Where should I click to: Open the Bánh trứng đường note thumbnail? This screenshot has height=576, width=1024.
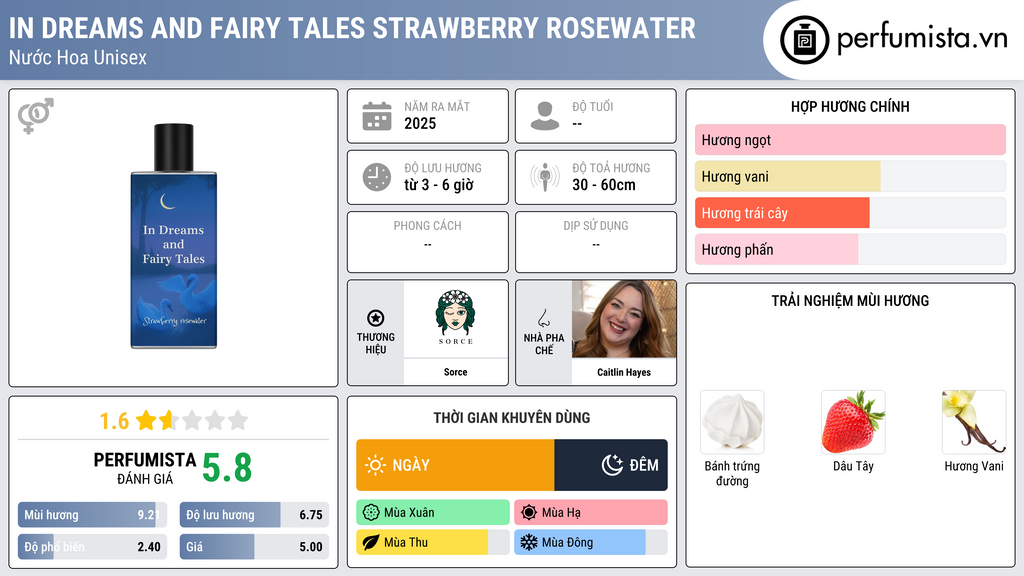point(732,422)
